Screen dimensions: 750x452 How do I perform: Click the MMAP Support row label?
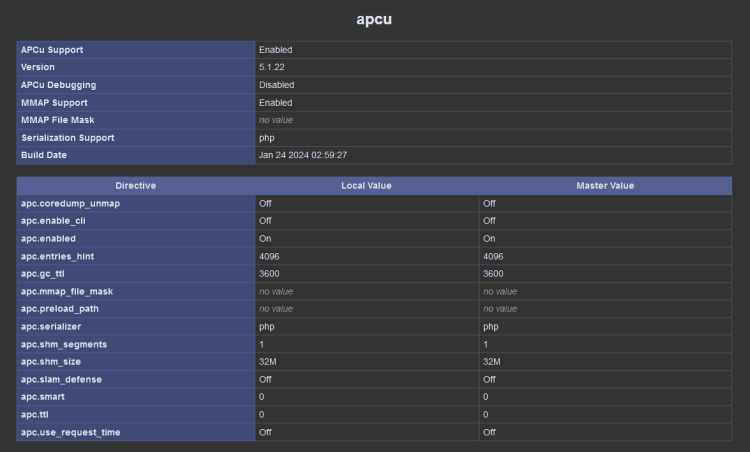54,103
